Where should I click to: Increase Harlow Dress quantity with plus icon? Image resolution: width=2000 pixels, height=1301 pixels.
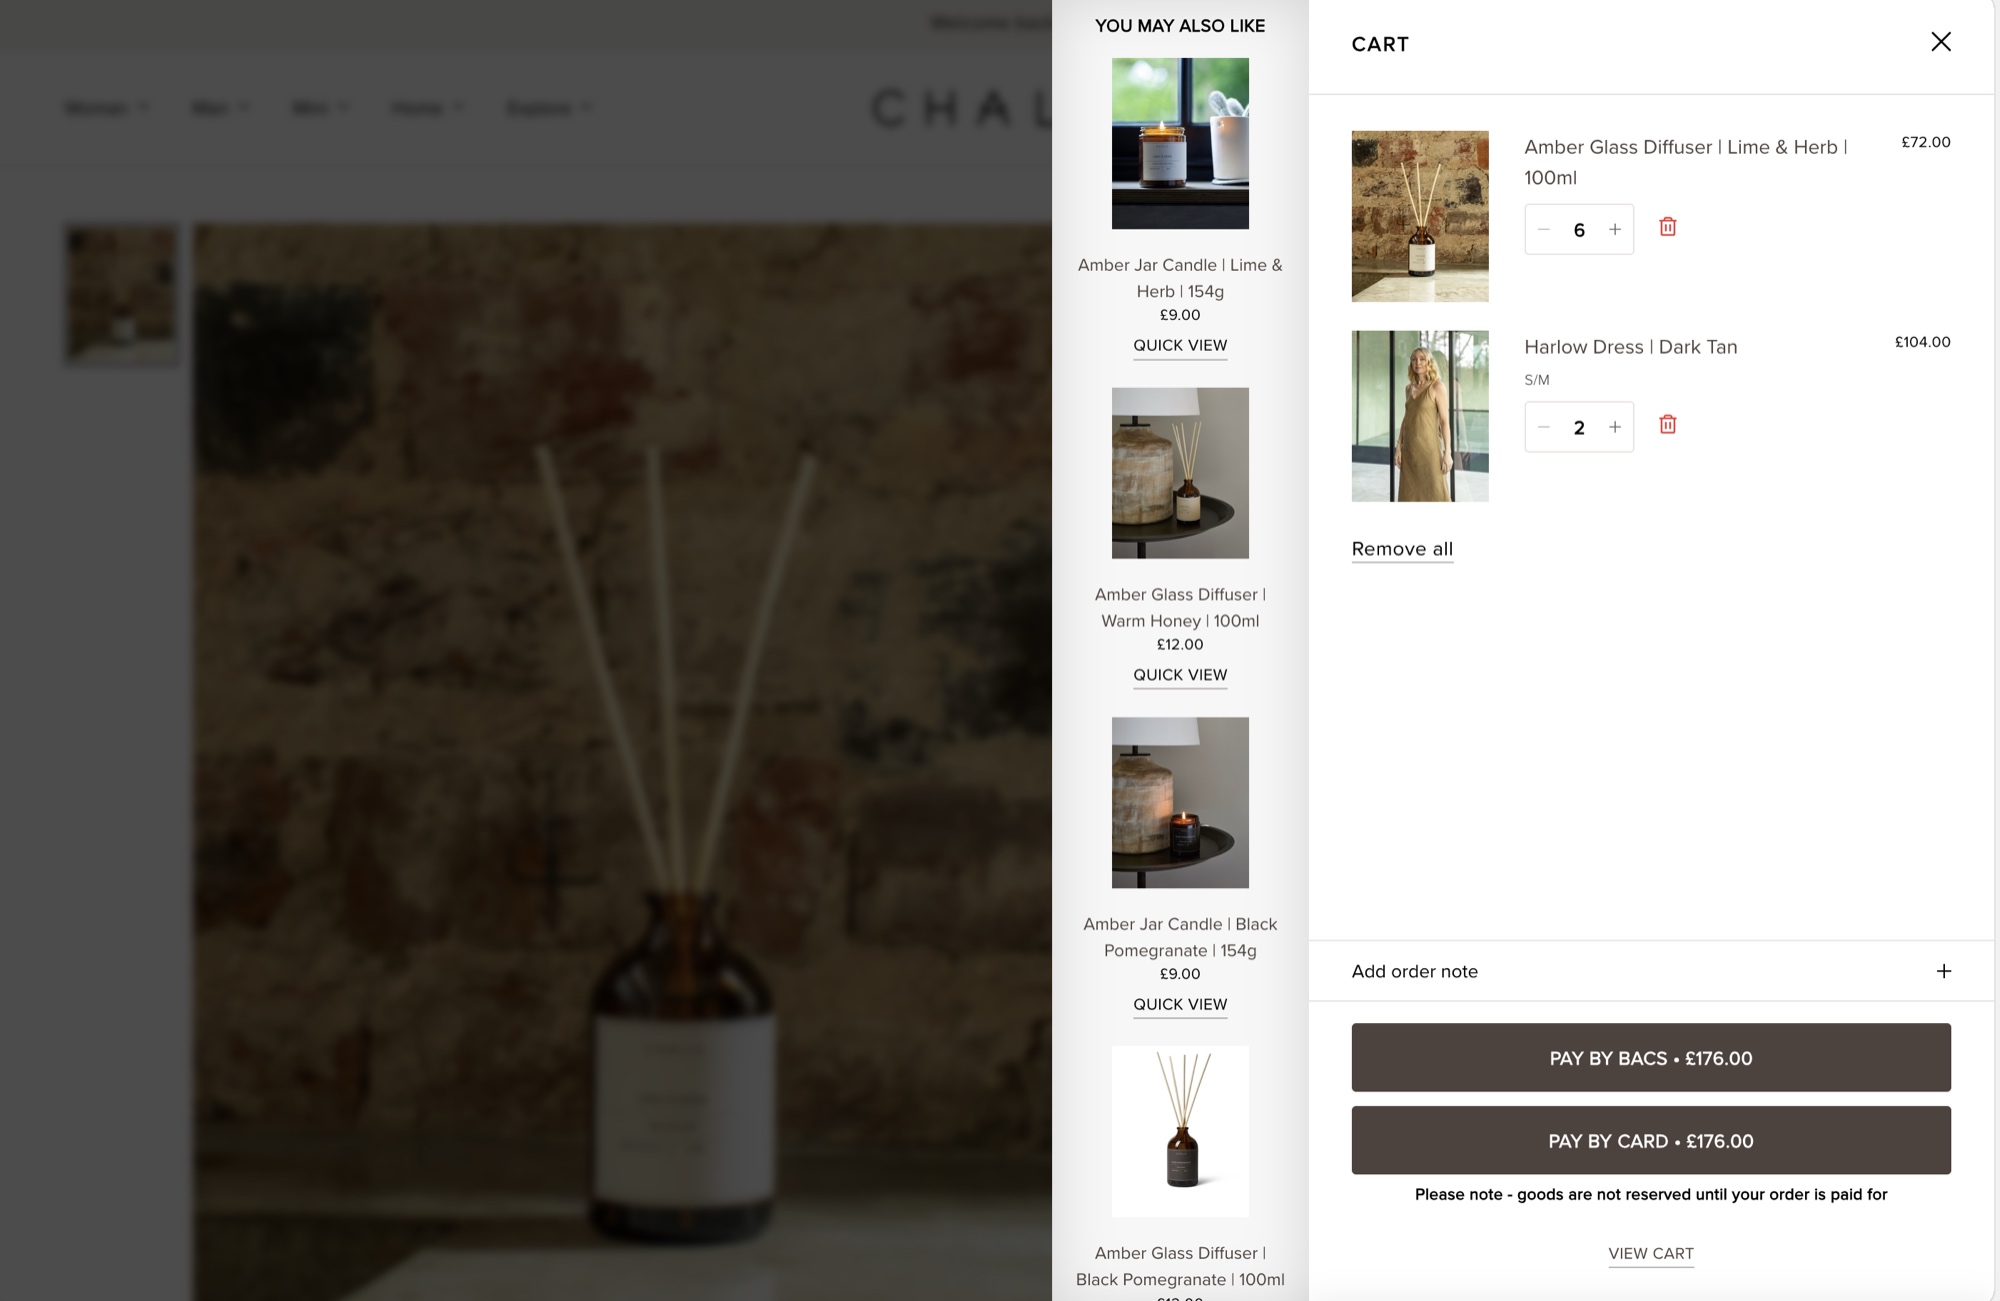tap(1614, 427)
